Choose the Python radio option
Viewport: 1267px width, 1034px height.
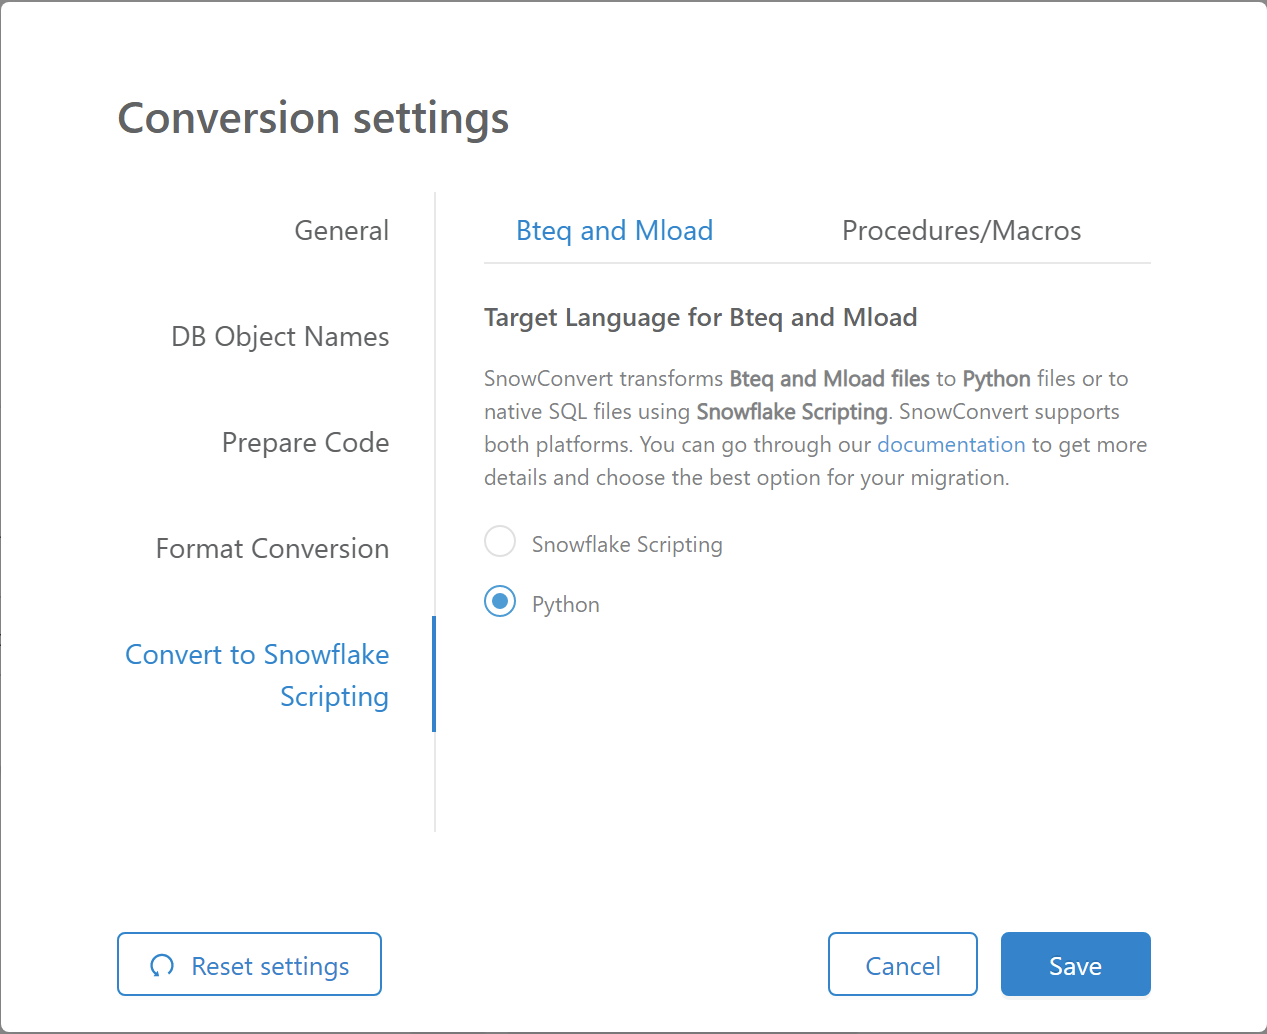click(x=500, y=602)
